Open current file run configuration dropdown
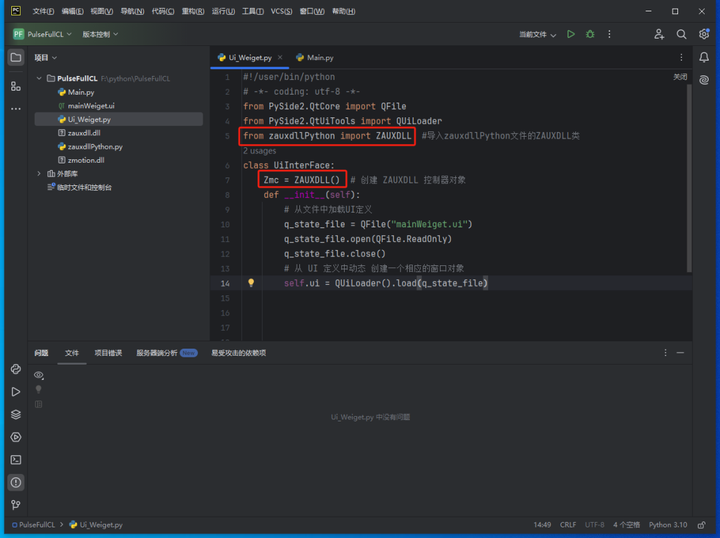This screenshot has width=720, height=538. (537, 34)
